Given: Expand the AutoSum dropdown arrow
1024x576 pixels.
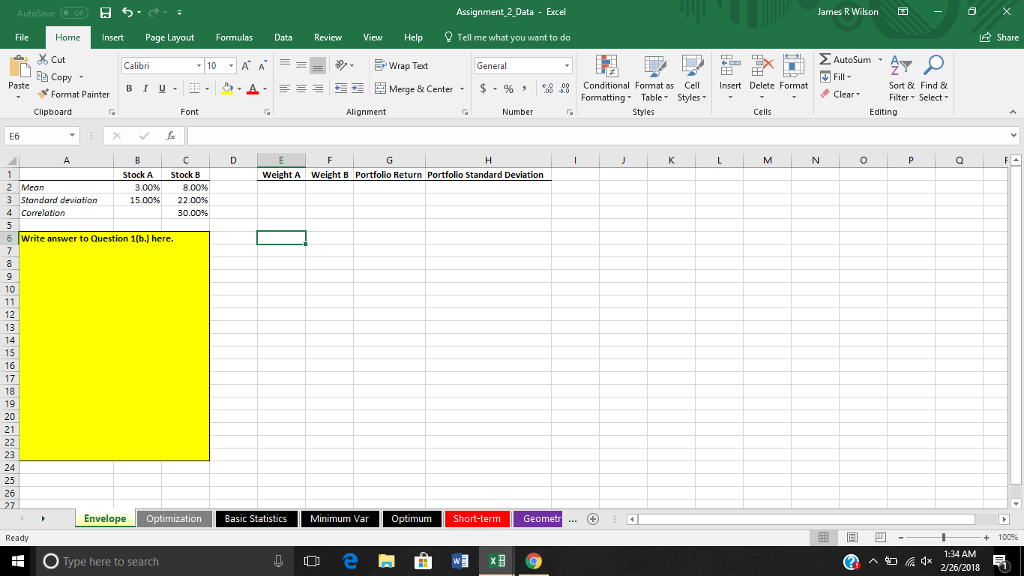Looking at the screenshot, I should click(880, 59).
